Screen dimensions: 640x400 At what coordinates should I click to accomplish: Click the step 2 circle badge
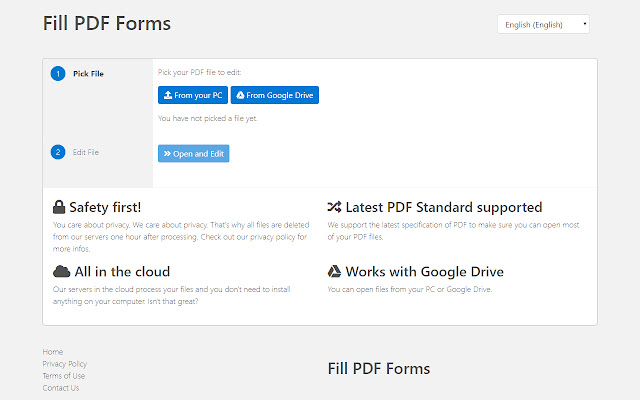[x=57, y=152]
